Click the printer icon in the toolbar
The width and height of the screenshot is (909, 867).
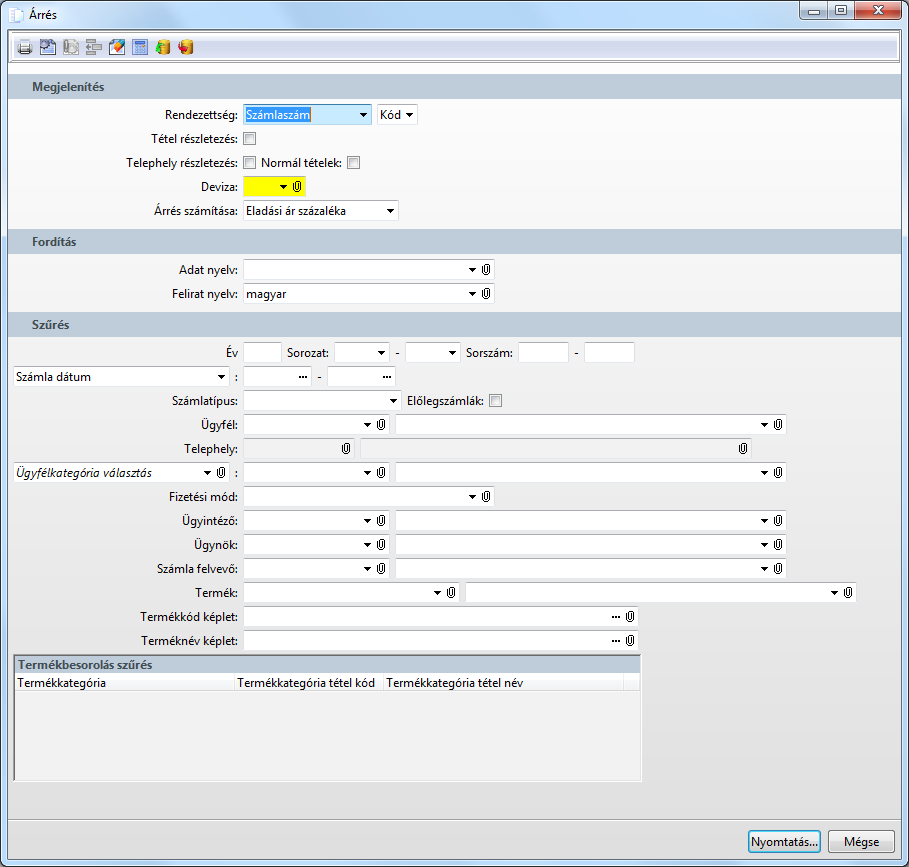tap(24, 47)
